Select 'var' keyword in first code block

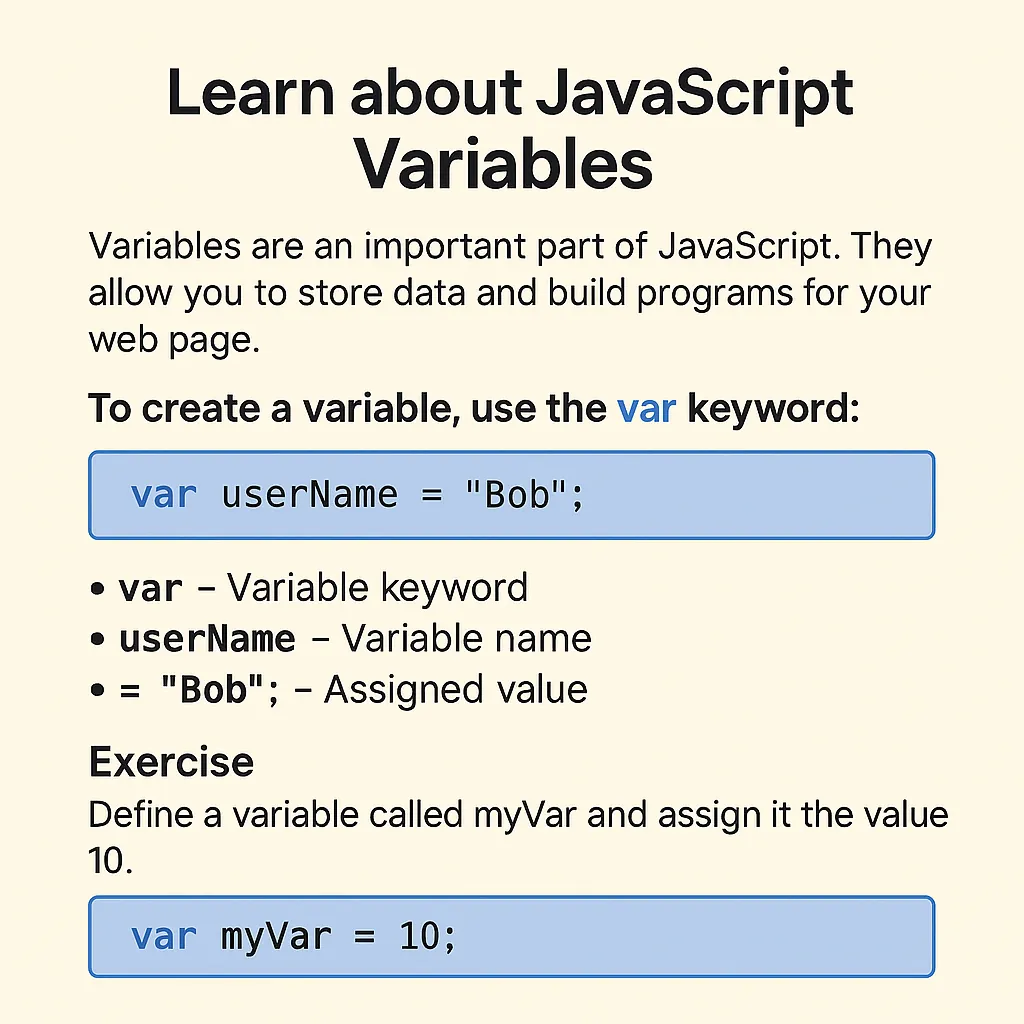pyautogui.click(x=163, y=494)
